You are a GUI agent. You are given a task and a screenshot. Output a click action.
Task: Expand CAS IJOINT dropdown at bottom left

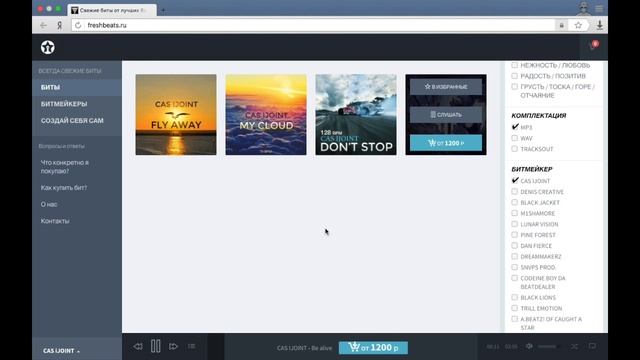click(x=62, y=351)
